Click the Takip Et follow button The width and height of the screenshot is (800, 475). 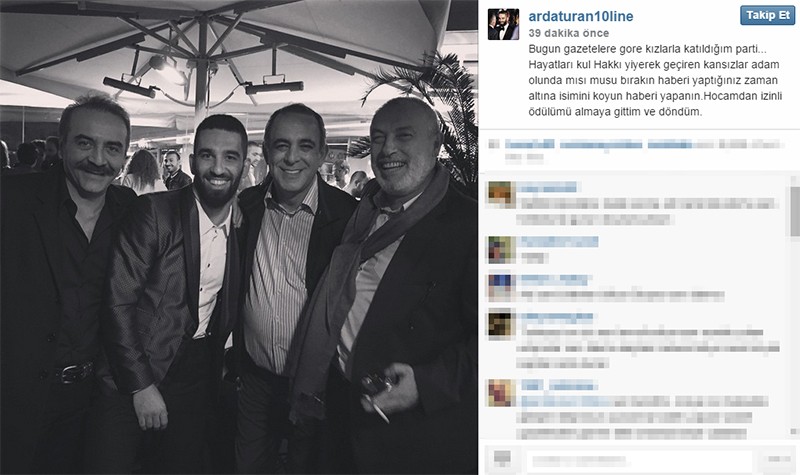click(767, 16)
